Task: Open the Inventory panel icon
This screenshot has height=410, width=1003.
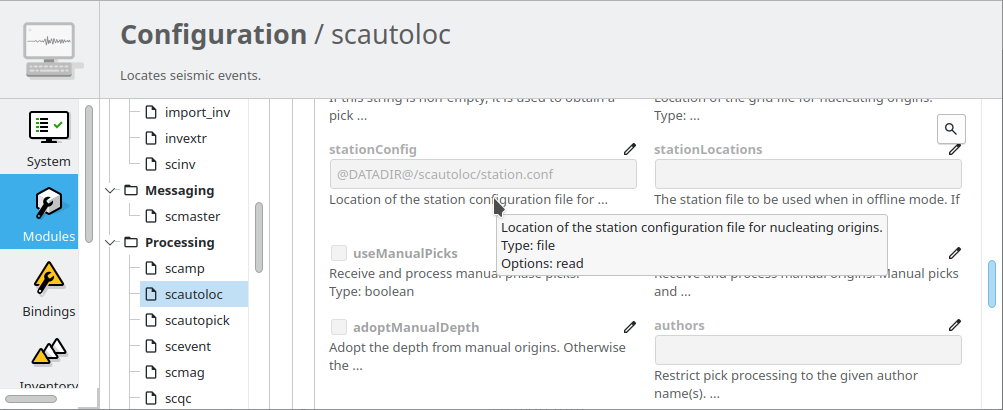Action: click(x=49, y=352)
